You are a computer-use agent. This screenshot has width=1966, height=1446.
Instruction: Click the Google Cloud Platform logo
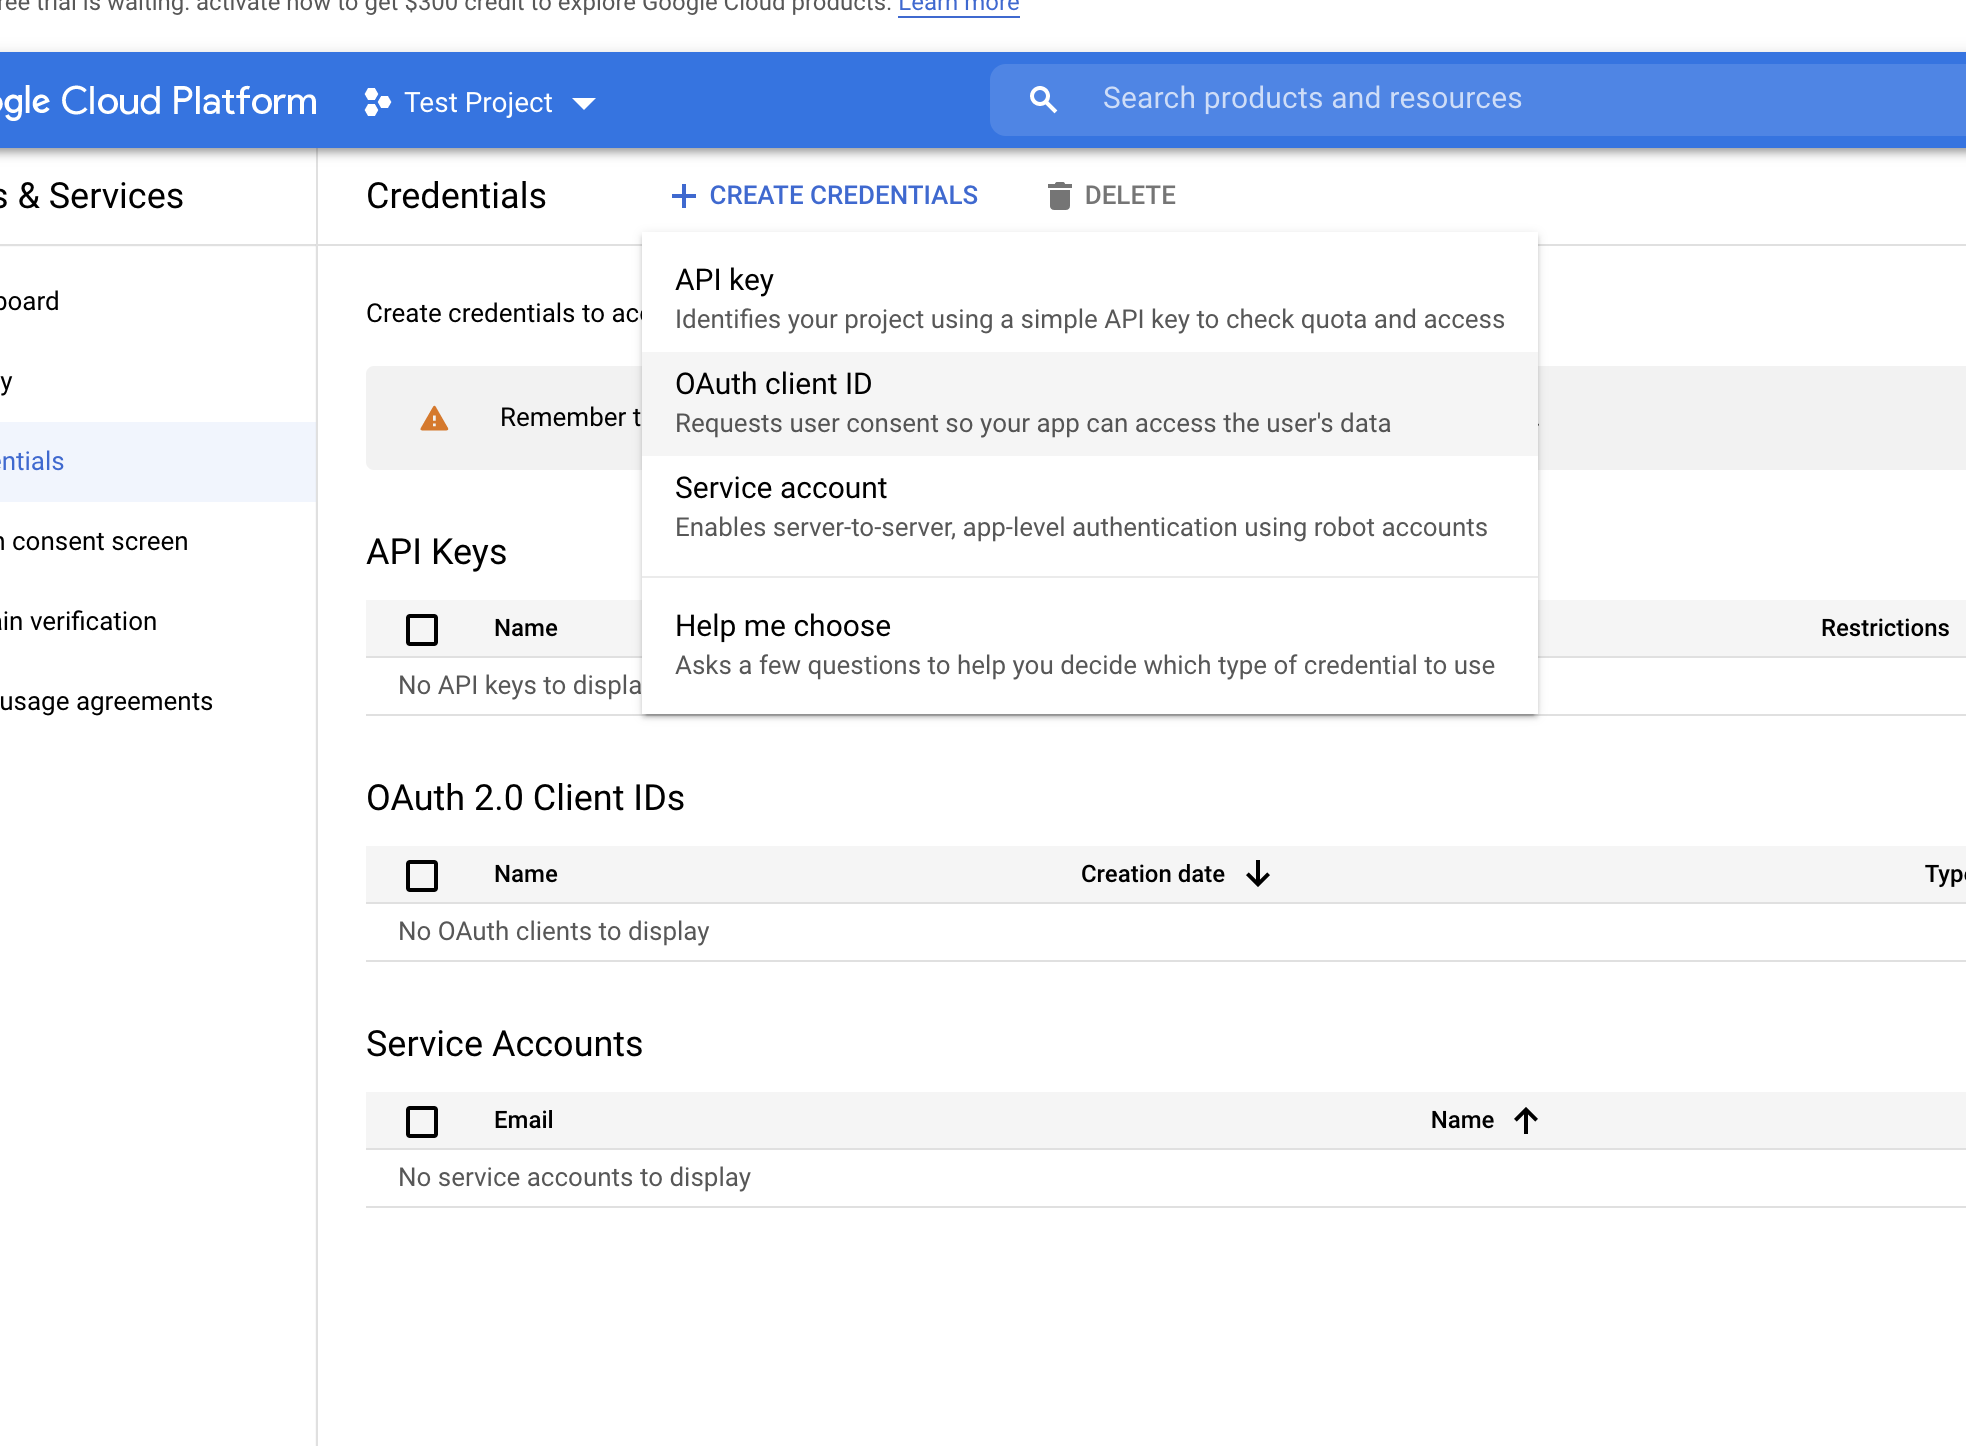click(160, 101)
